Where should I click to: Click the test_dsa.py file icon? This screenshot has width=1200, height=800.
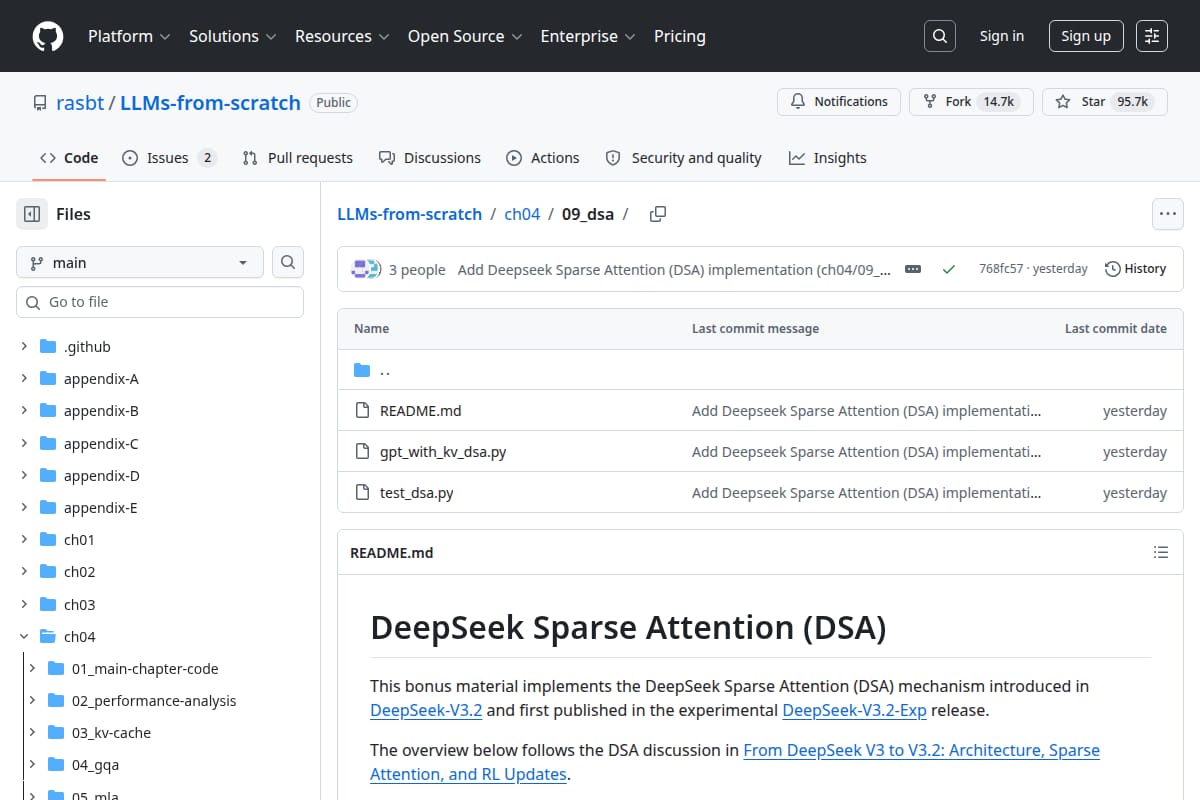(x=362, y=493)
